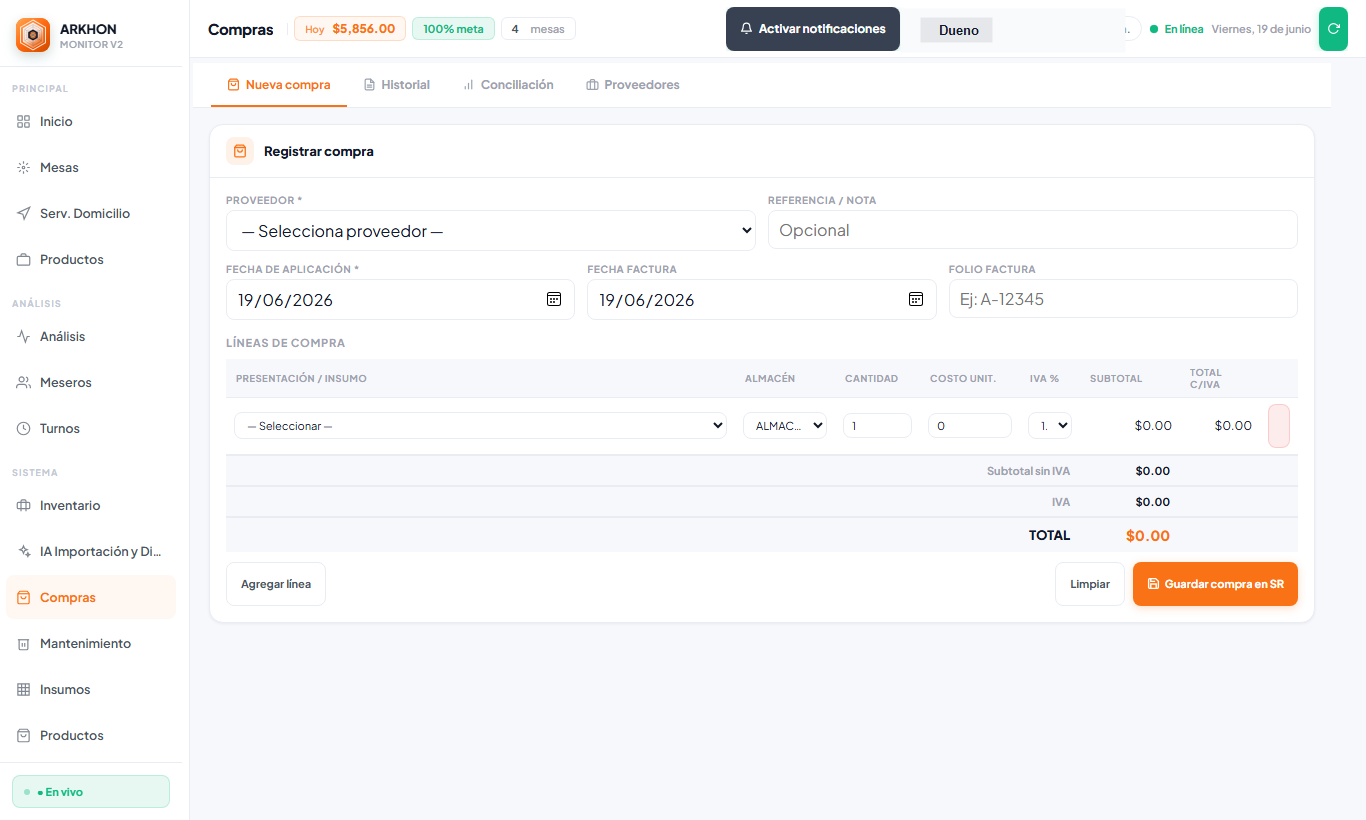Click the 100% meta badge
This screenshot has height=820, width=1366.
(453, 29)
